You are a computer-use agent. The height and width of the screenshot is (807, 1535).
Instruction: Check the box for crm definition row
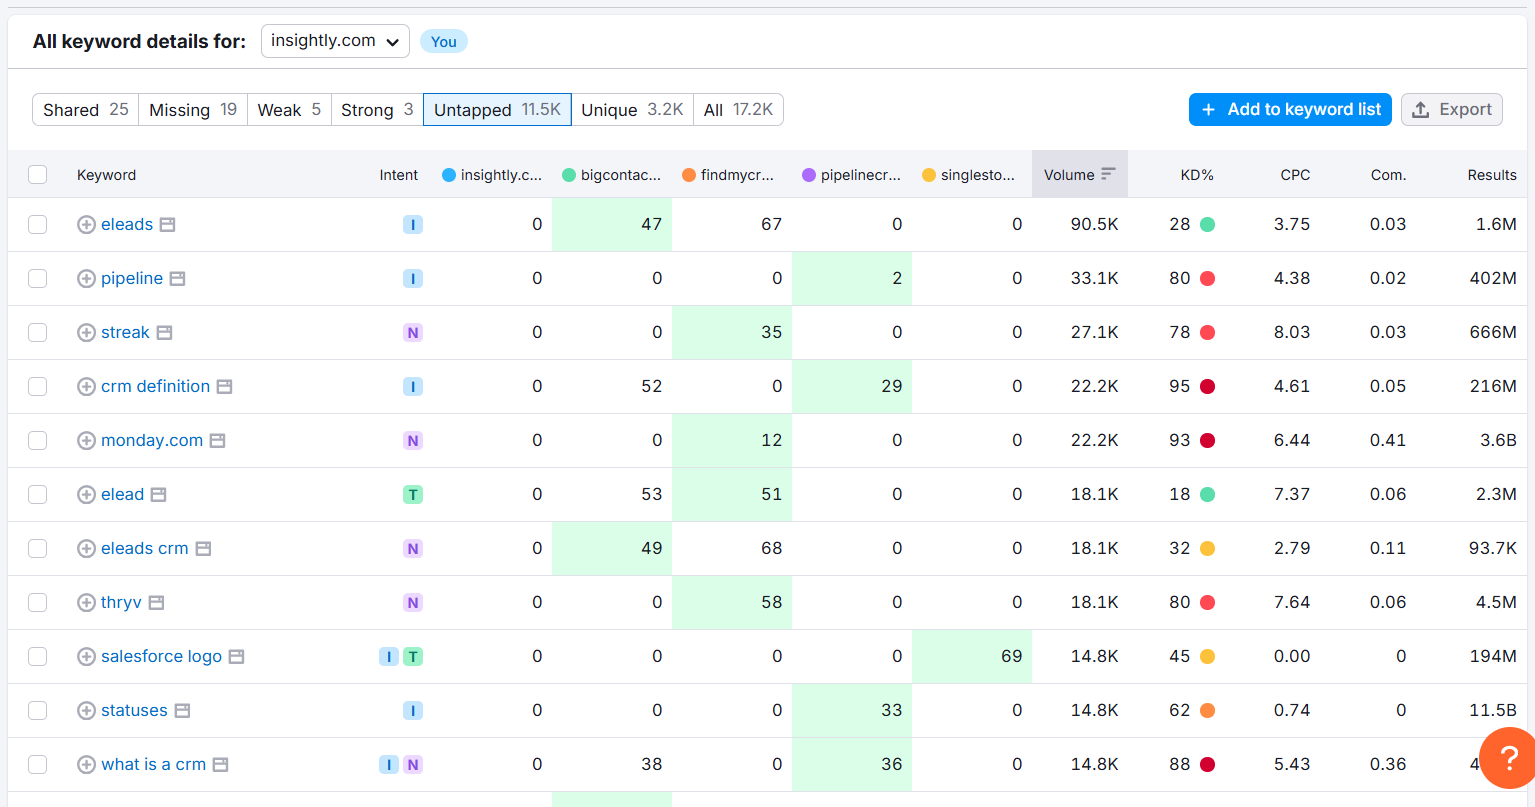[x=38, y=387]
